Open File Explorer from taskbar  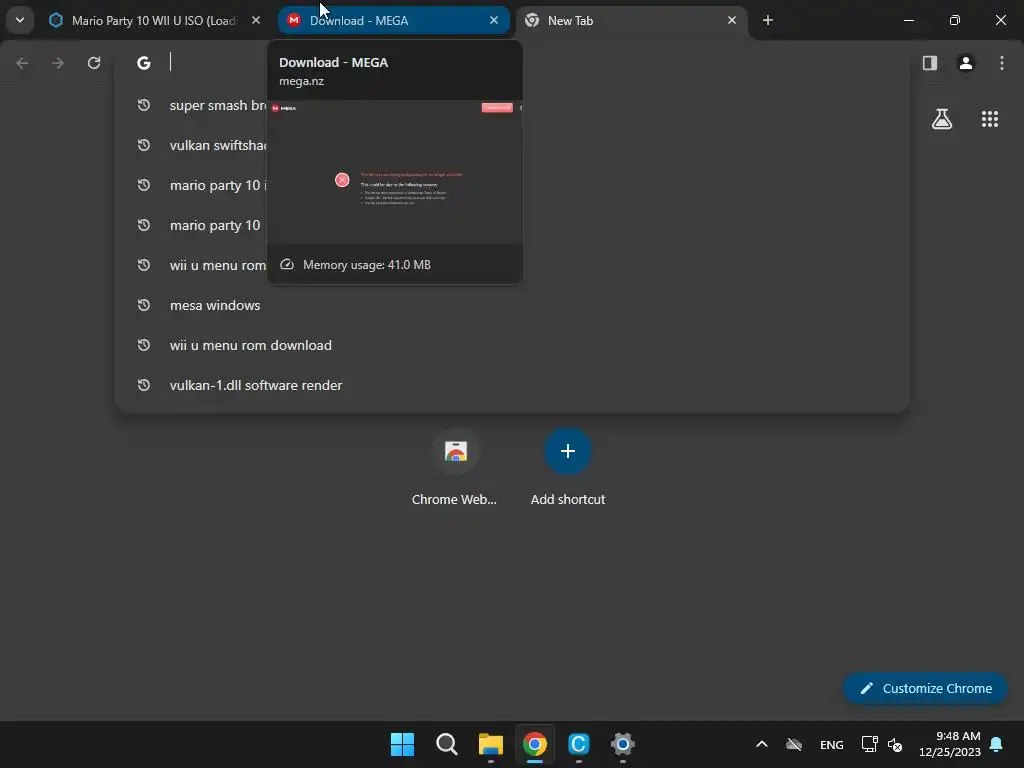click(x=490, y=744)
